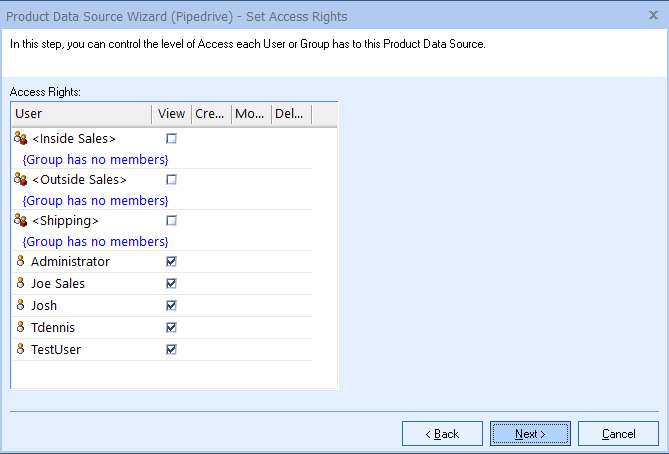
Task: Click the Shipping group icon
Action: pos(20,220)
